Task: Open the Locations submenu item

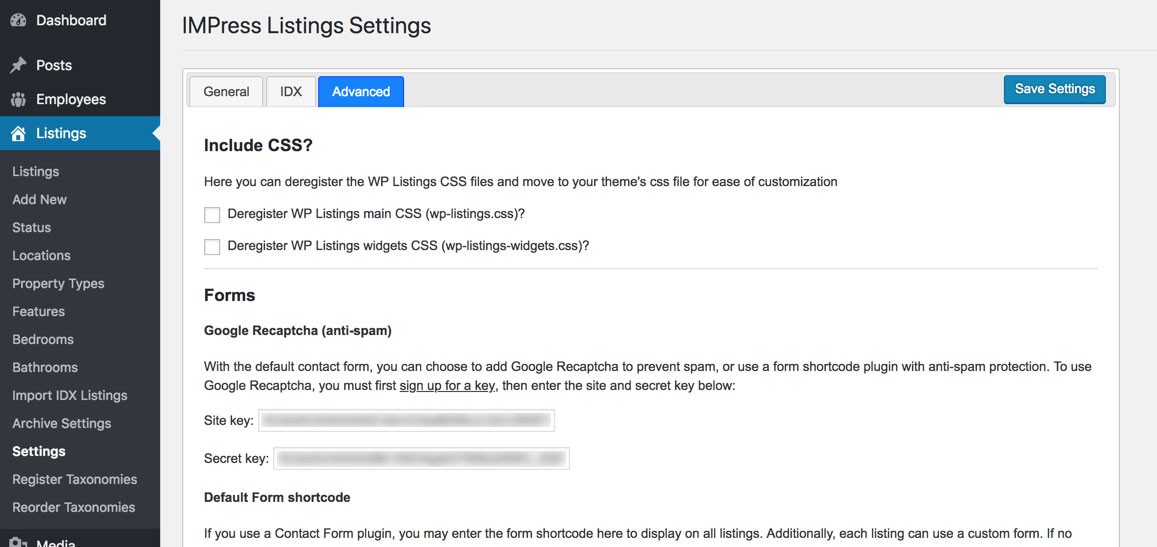Action: [x=41, y=255]
